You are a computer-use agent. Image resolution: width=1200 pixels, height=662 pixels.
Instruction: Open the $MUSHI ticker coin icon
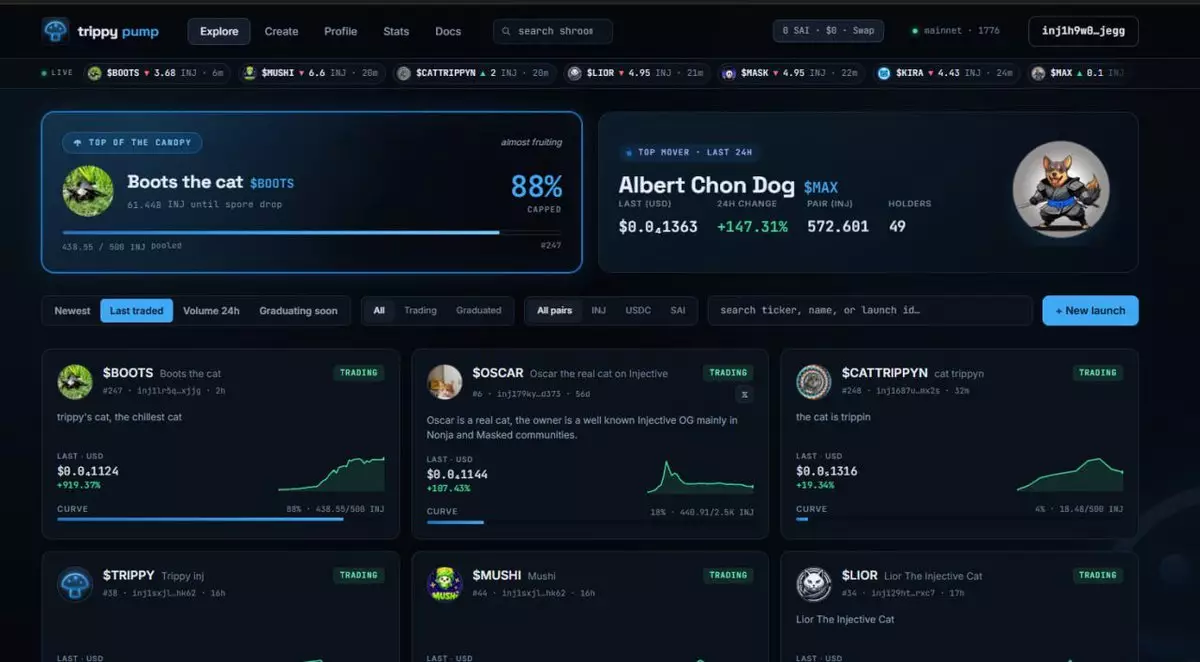click(249, 73)
